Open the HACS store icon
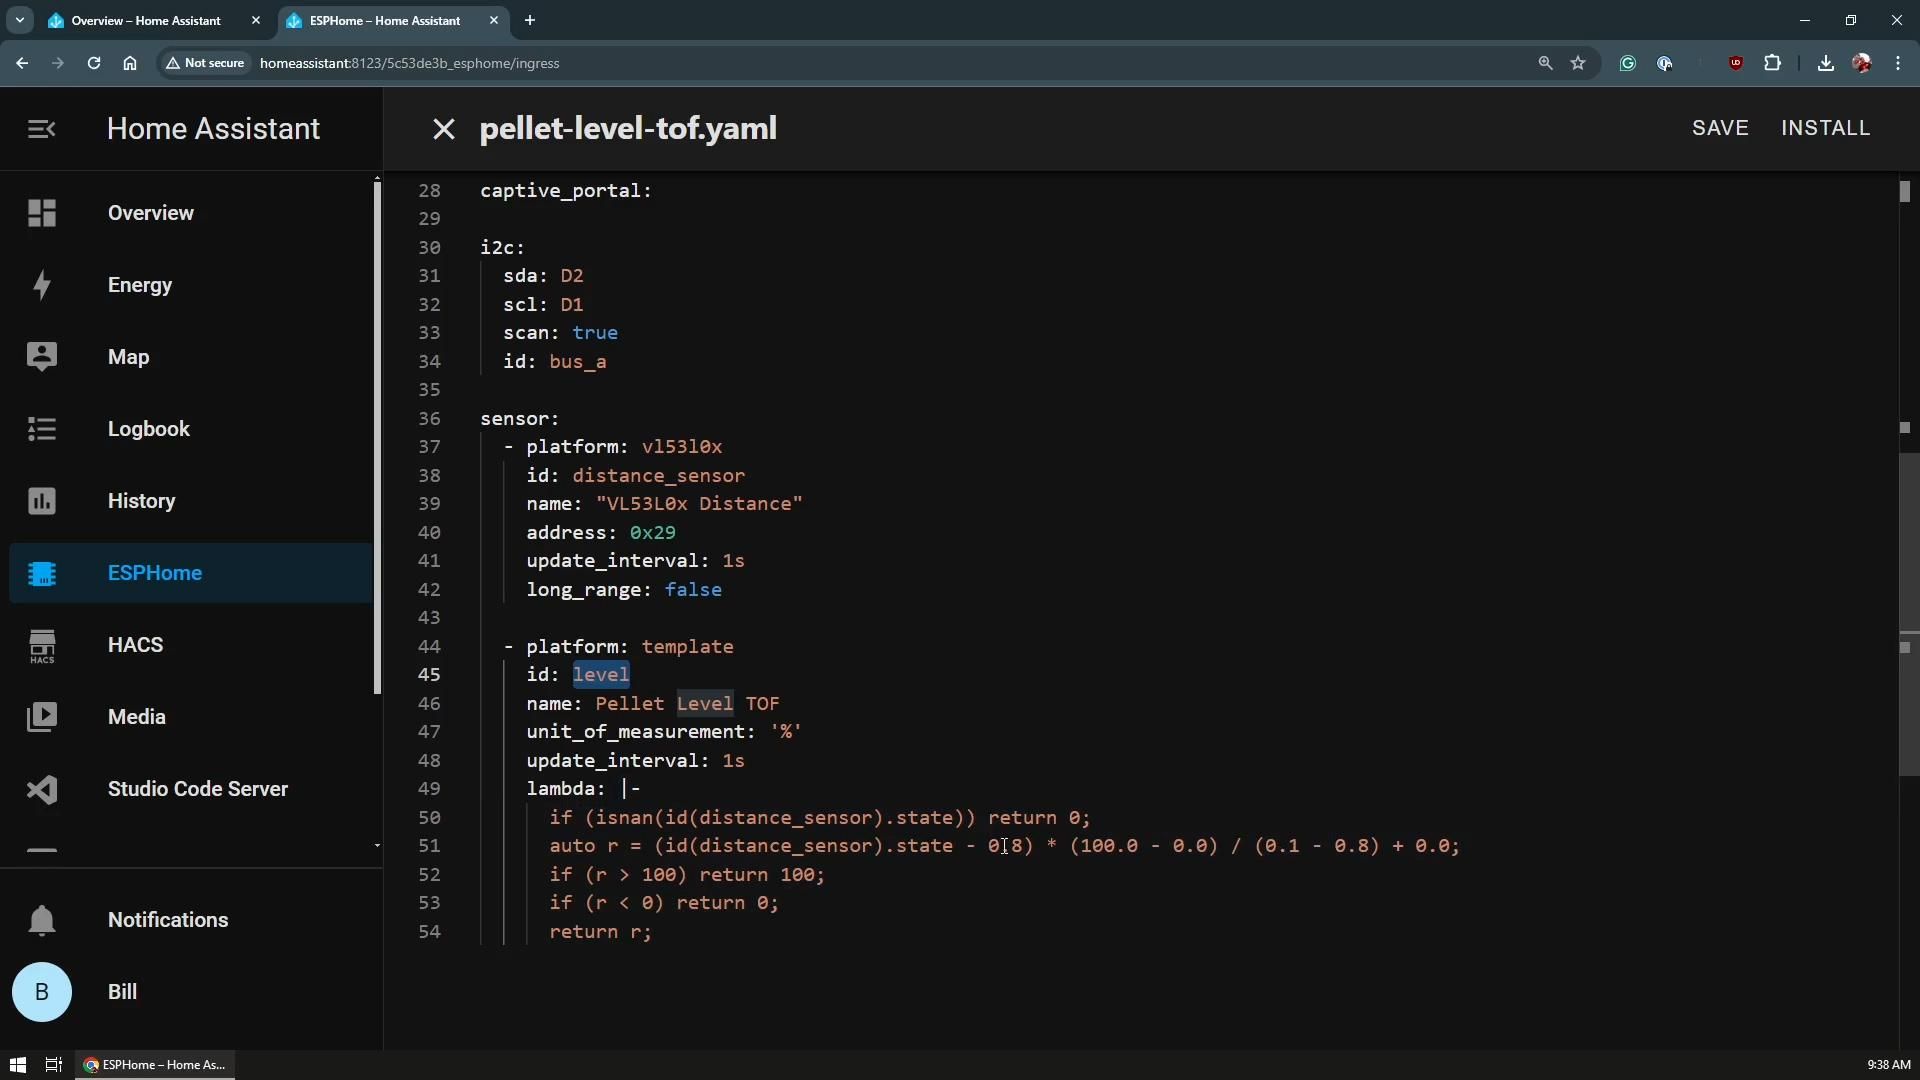The width and height of the screenshot is (1920, 1080). [42, 645]
